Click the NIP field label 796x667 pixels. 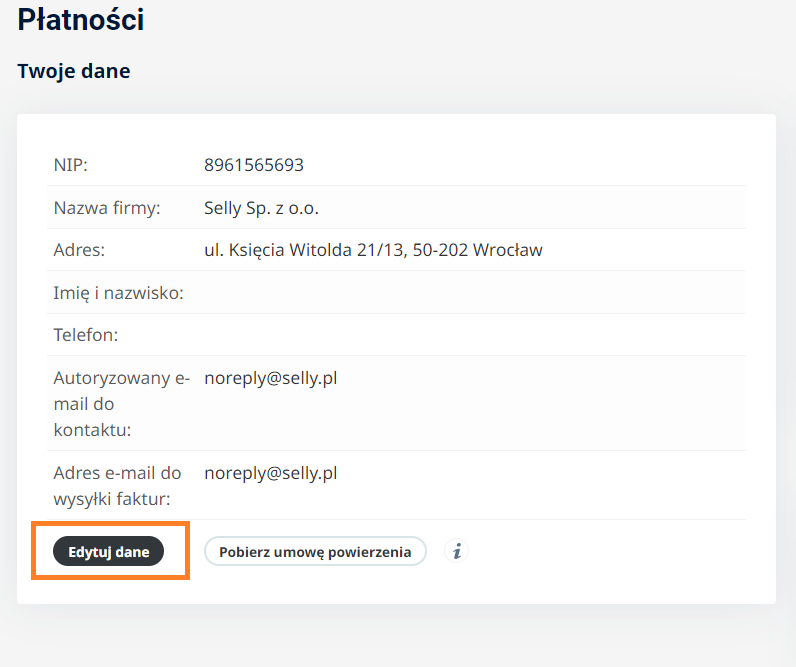pyautogui.click(x=70, y=165)
